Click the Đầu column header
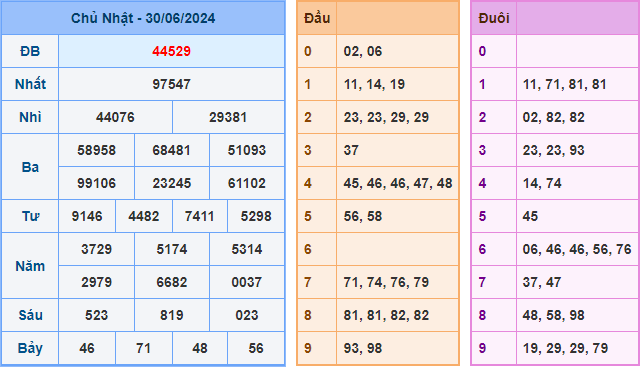Image resolution: width=641 pixels, height=367 pixels. [317, 18]
